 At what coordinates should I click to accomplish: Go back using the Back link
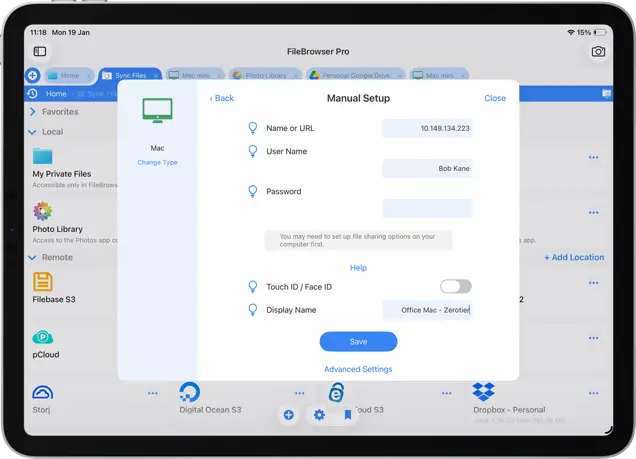pyautogui.click(x=222, y=98)
